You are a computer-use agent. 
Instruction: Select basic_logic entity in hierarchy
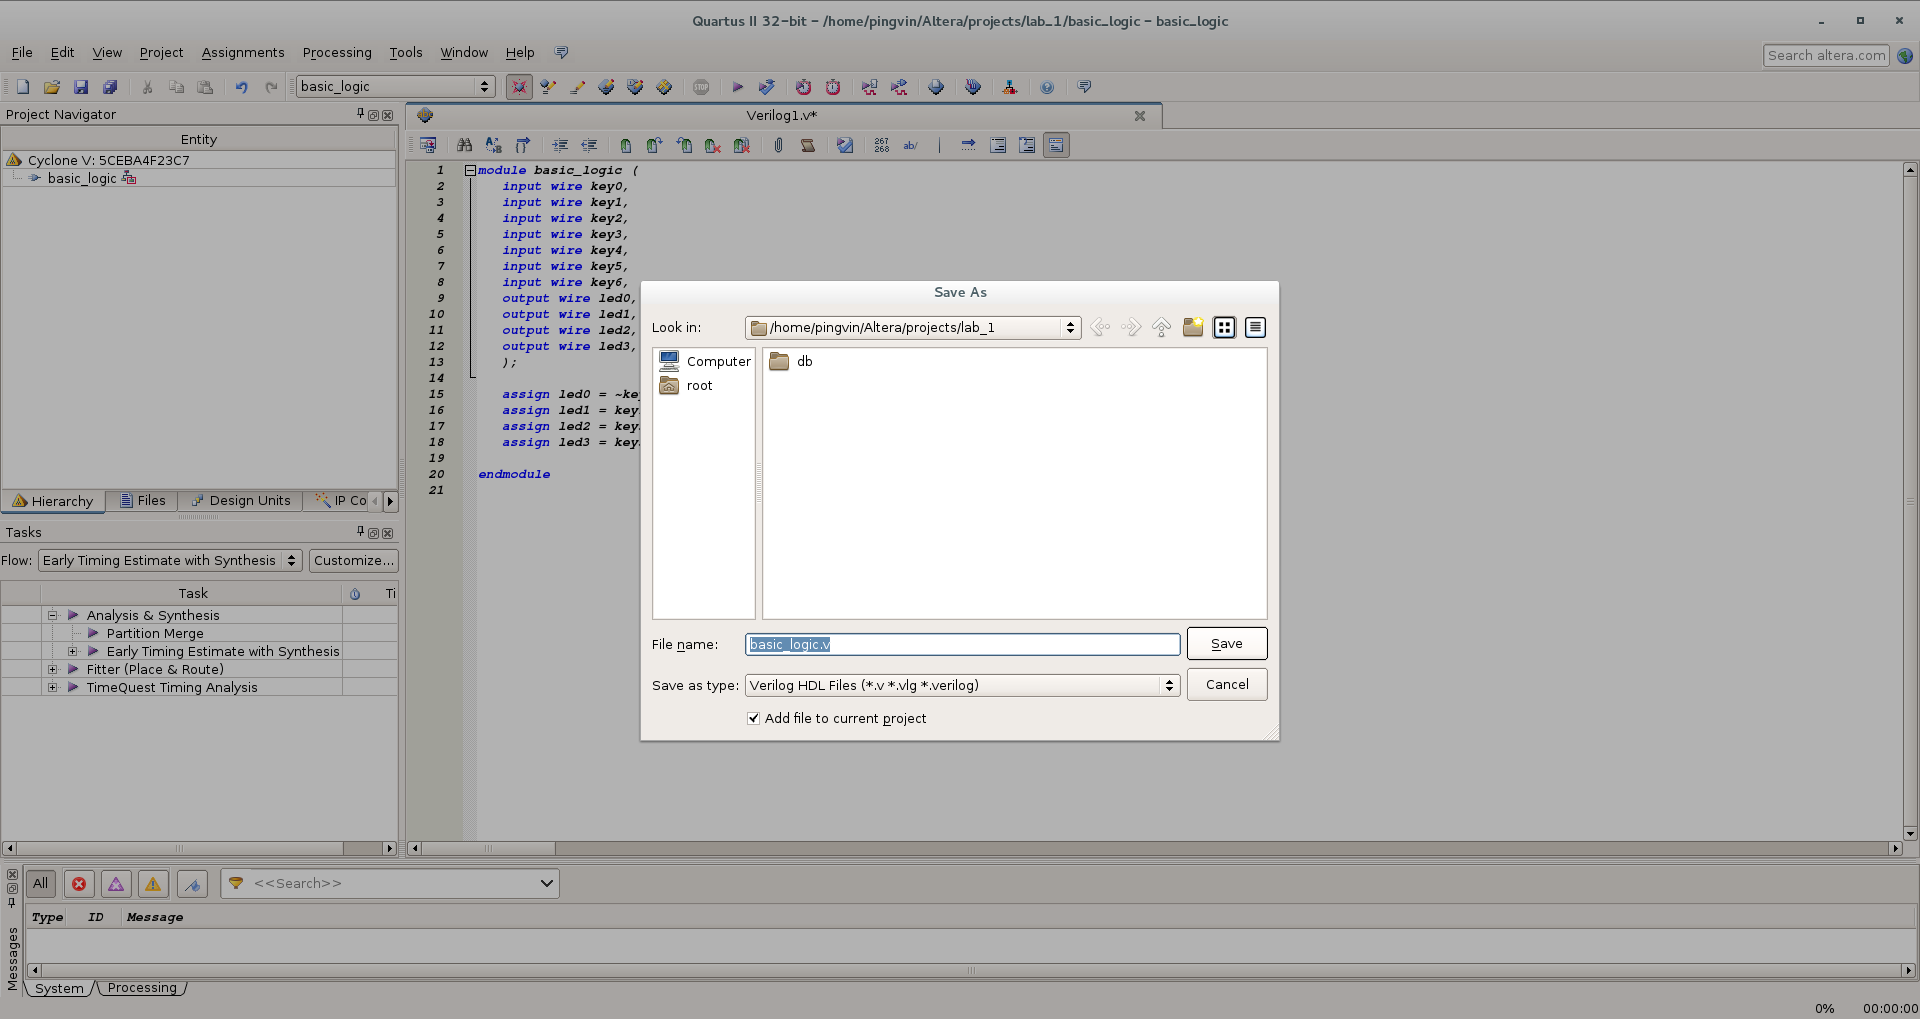coord(82,178)
